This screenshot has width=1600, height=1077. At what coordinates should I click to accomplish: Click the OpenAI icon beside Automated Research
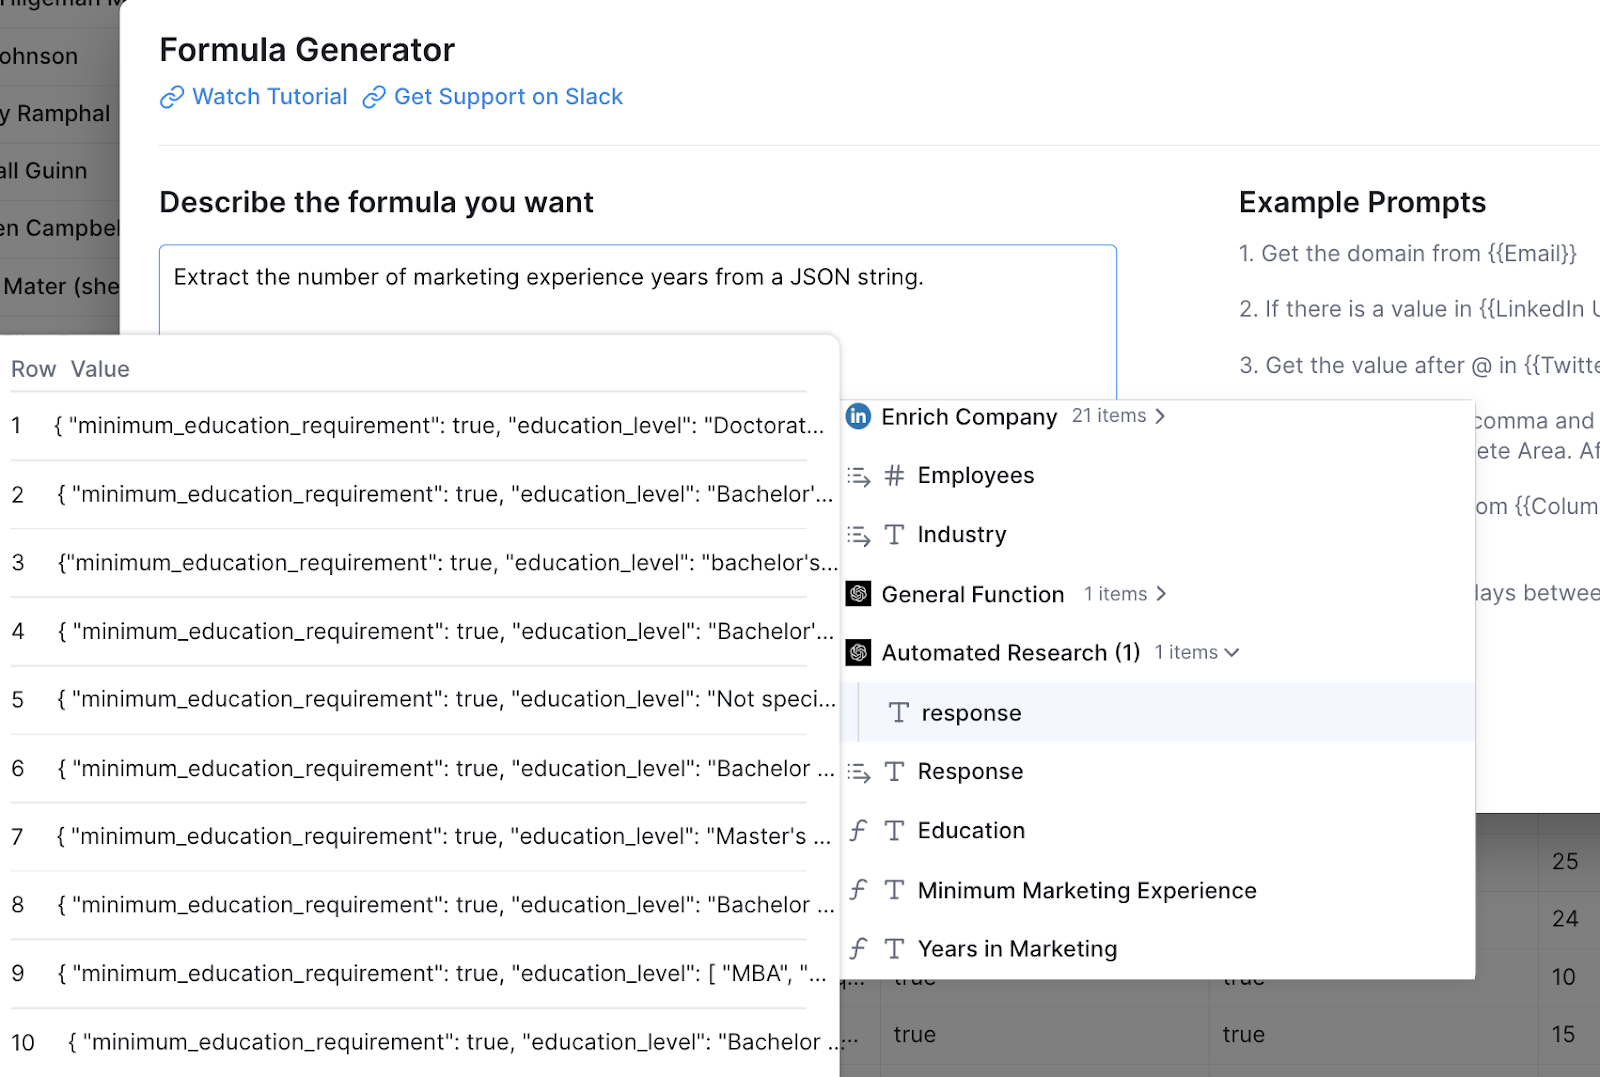pyautogui.click(x=858, y=653)
